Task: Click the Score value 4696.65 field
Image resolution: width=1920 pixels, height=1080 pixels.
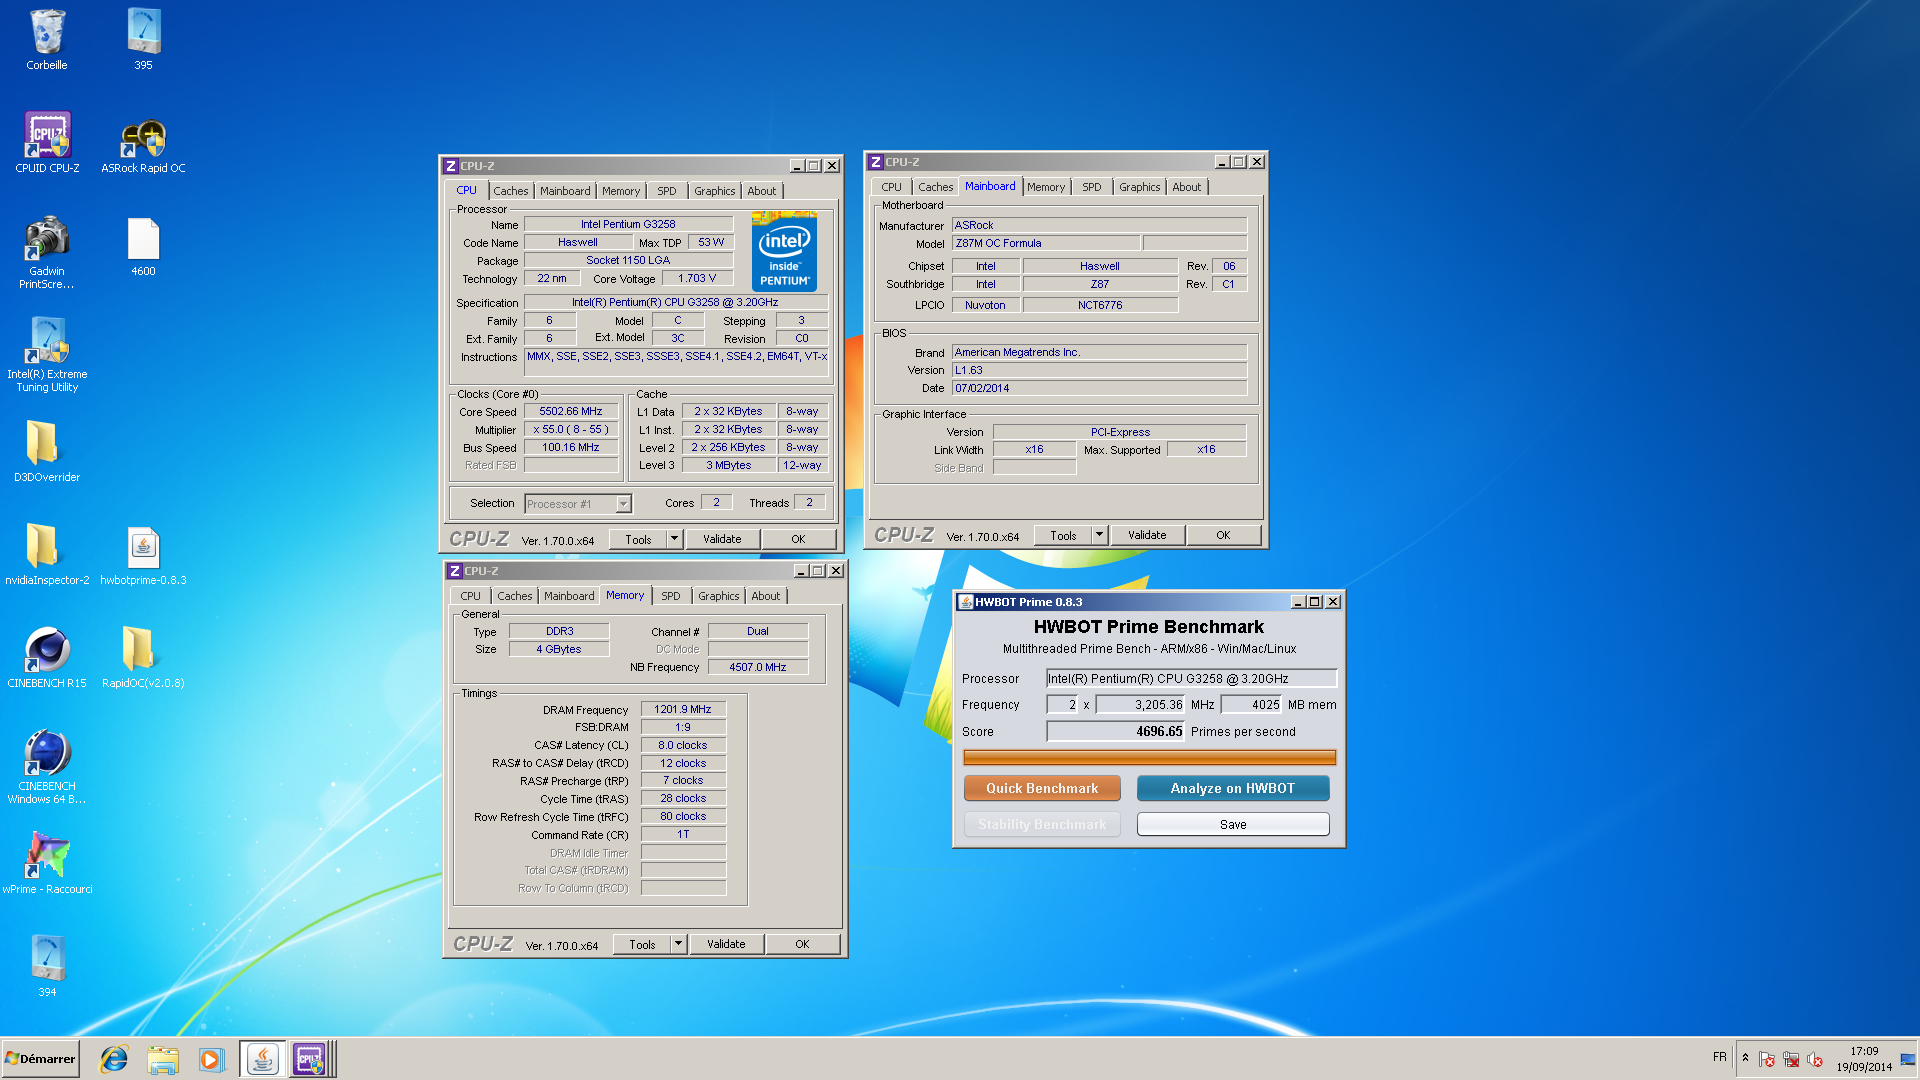Action: click(x=1115, y=731)
